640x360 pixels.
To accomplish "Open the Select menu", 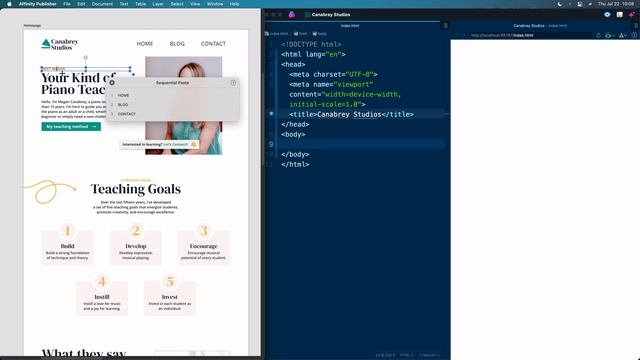I will pos(177,4).
